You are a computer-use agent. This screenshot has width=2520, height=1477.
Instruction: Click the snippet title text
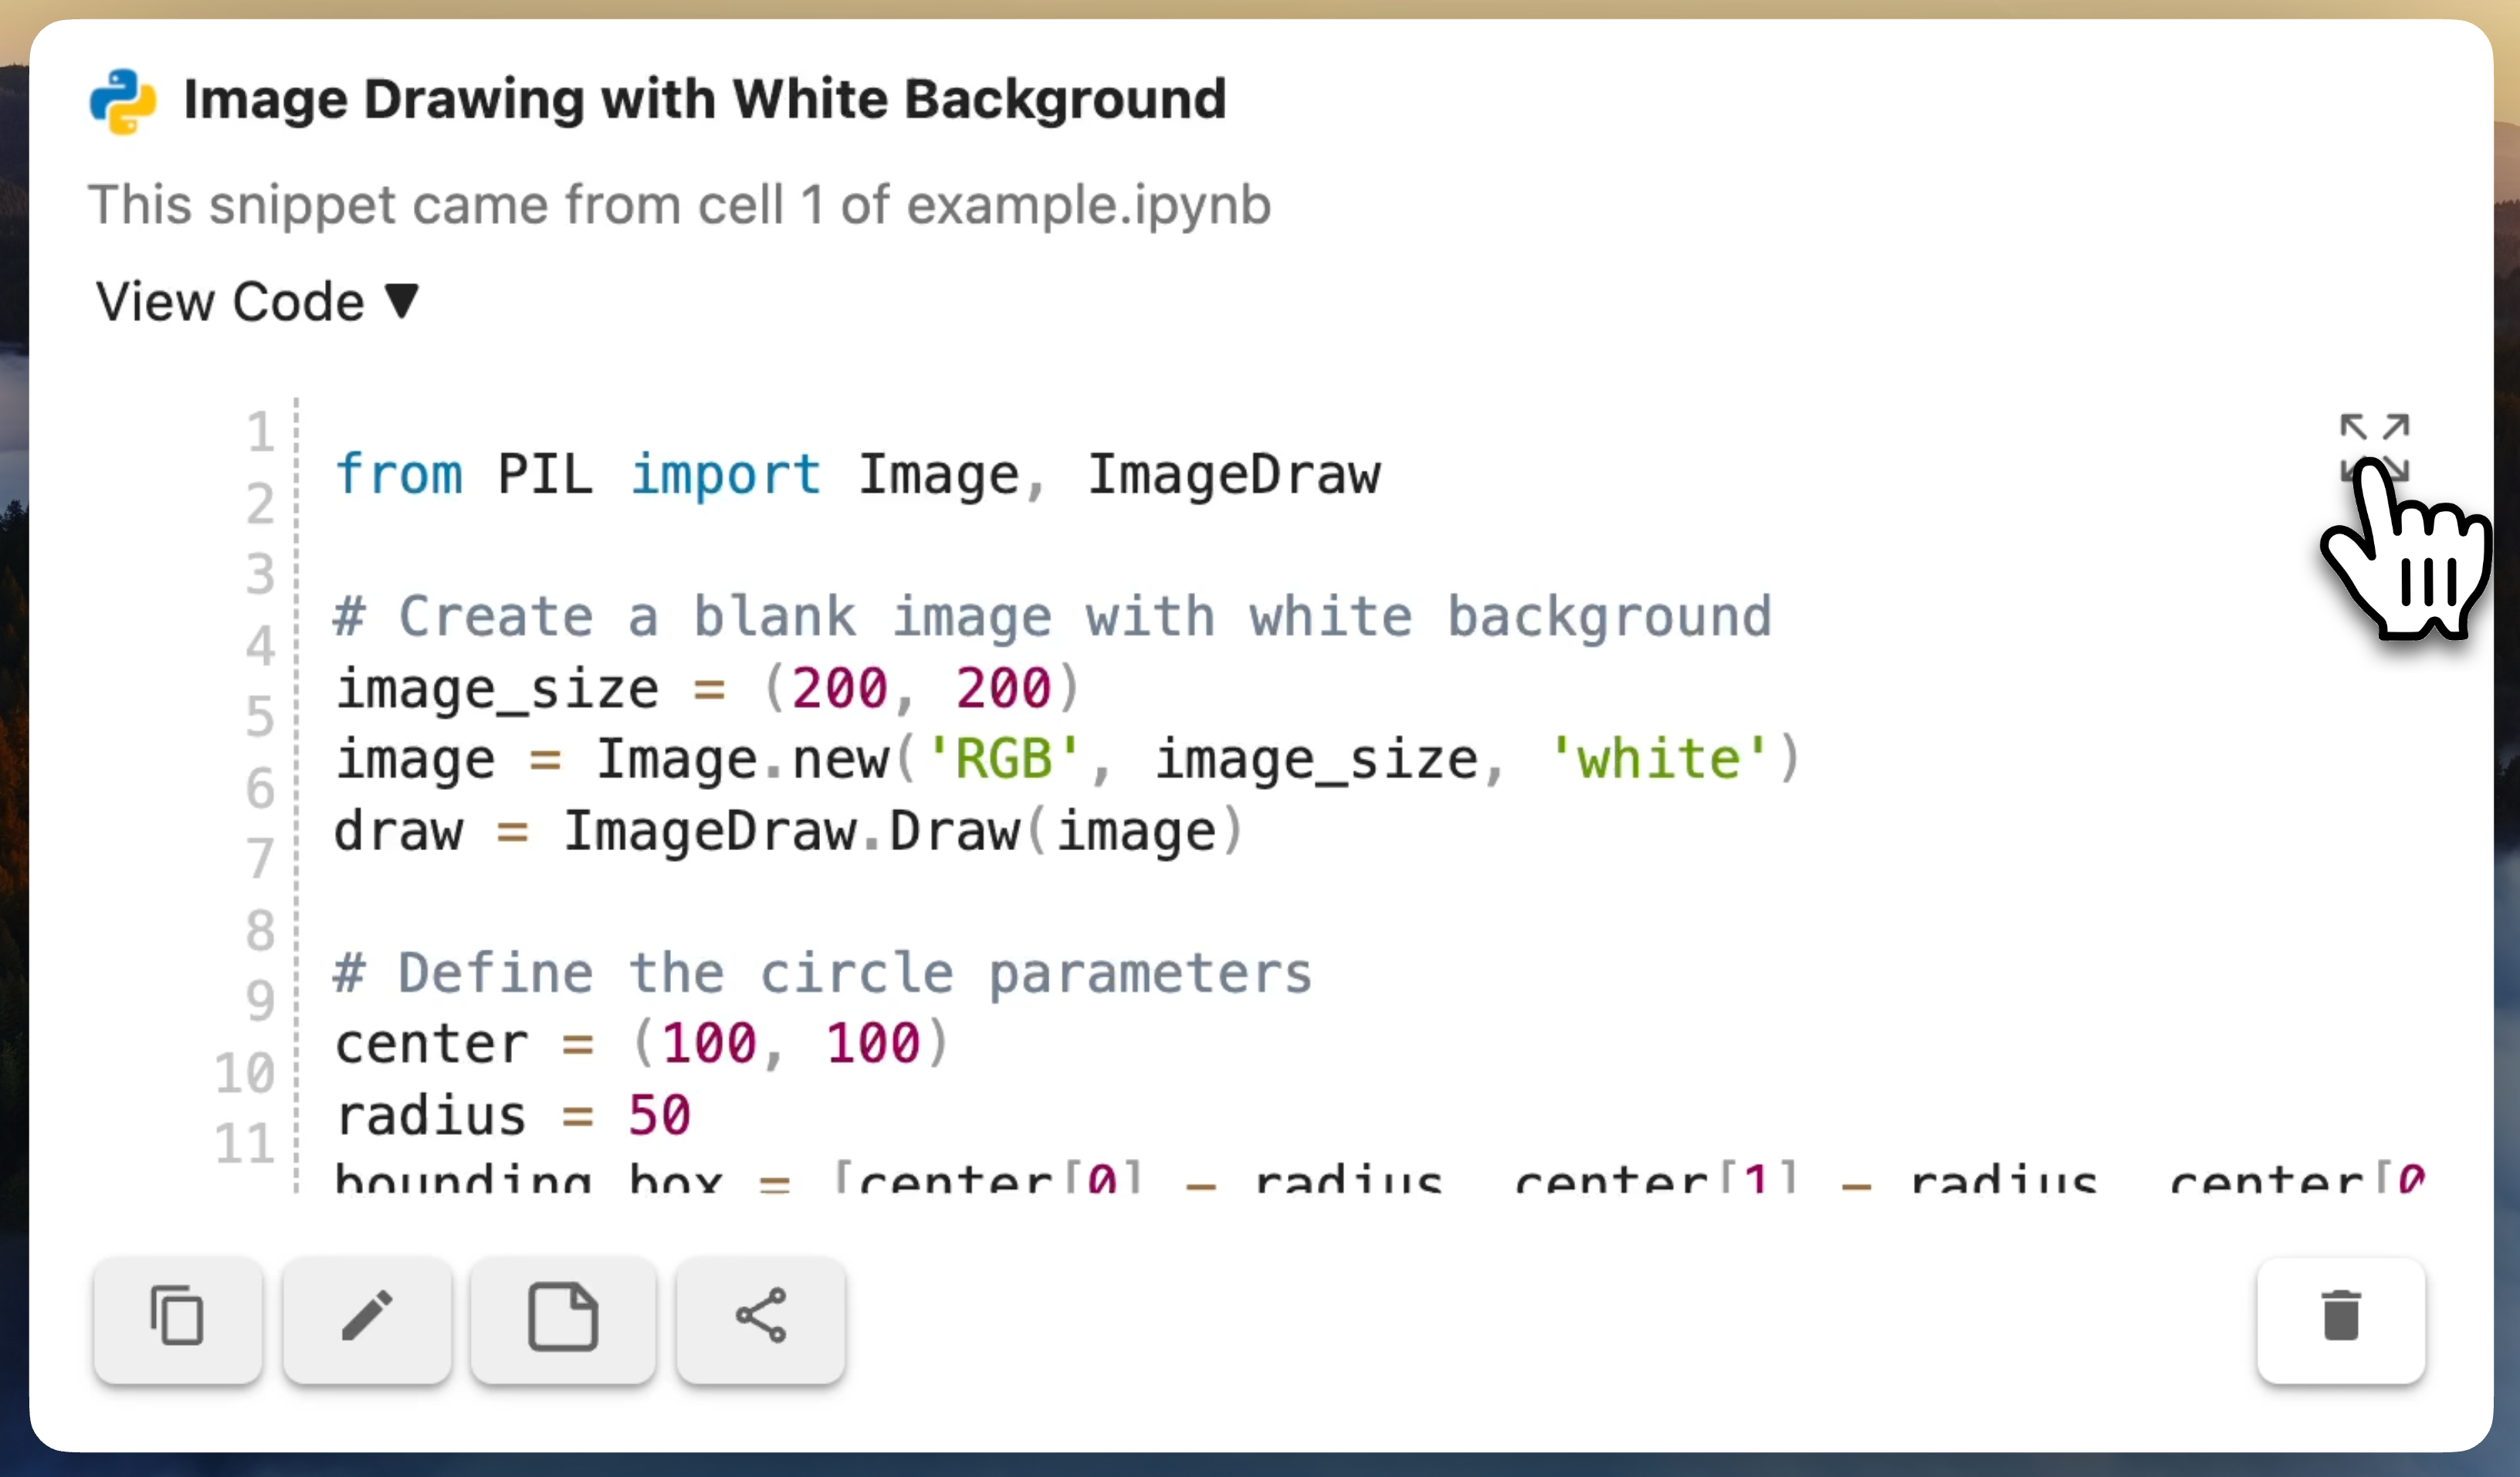704,100
